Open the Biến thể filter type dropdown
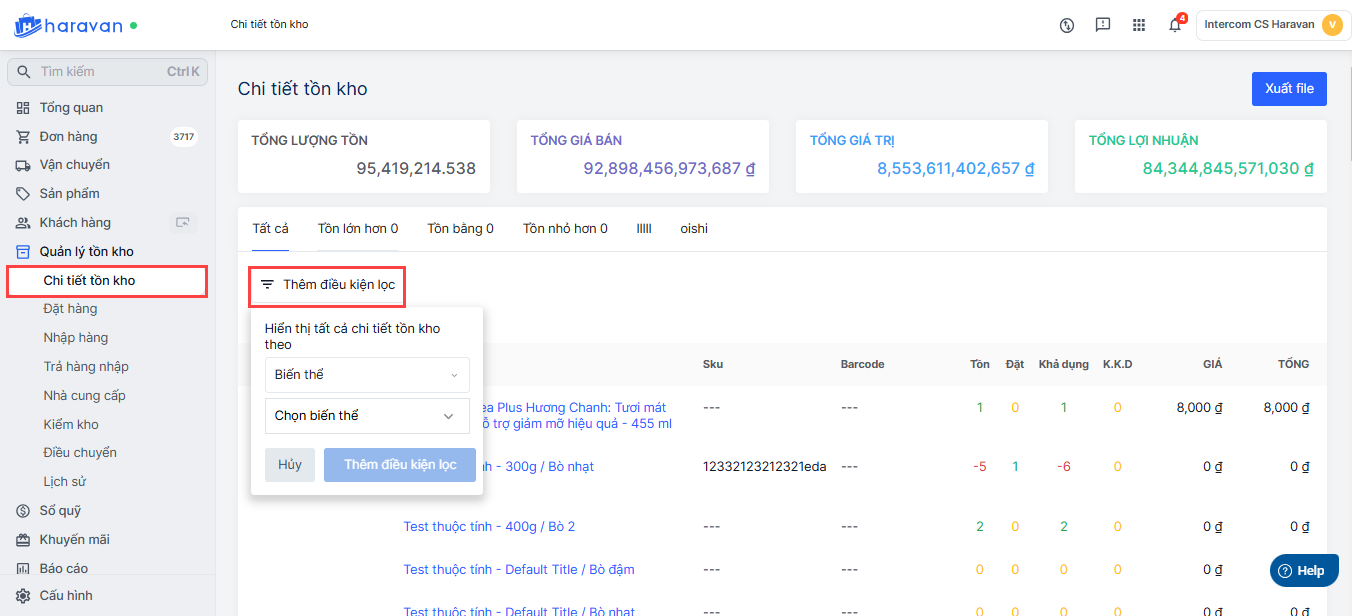The width and height of the screenshot is (1352, 616). point(366,375)
